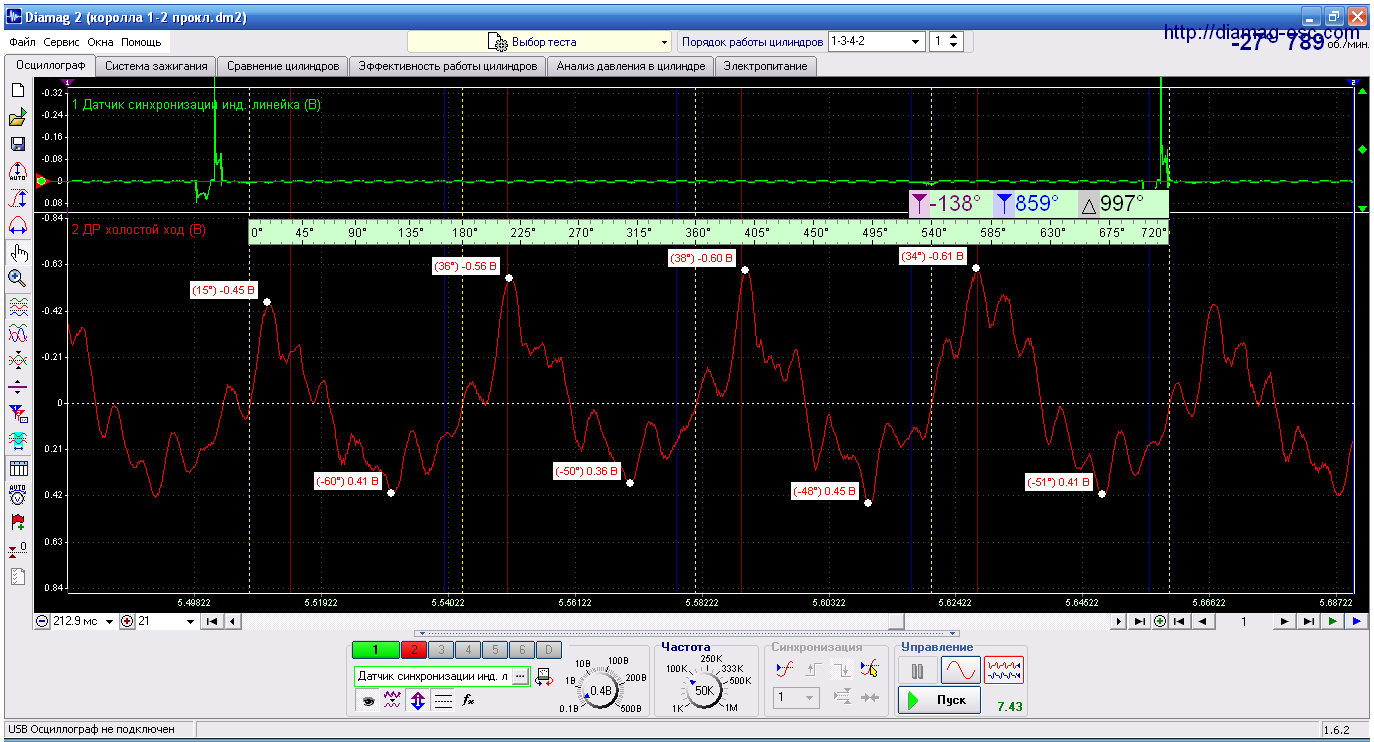Switch to the Система зажигания tab
Viewport: 1374px width, 742px height.
(156, 66)
